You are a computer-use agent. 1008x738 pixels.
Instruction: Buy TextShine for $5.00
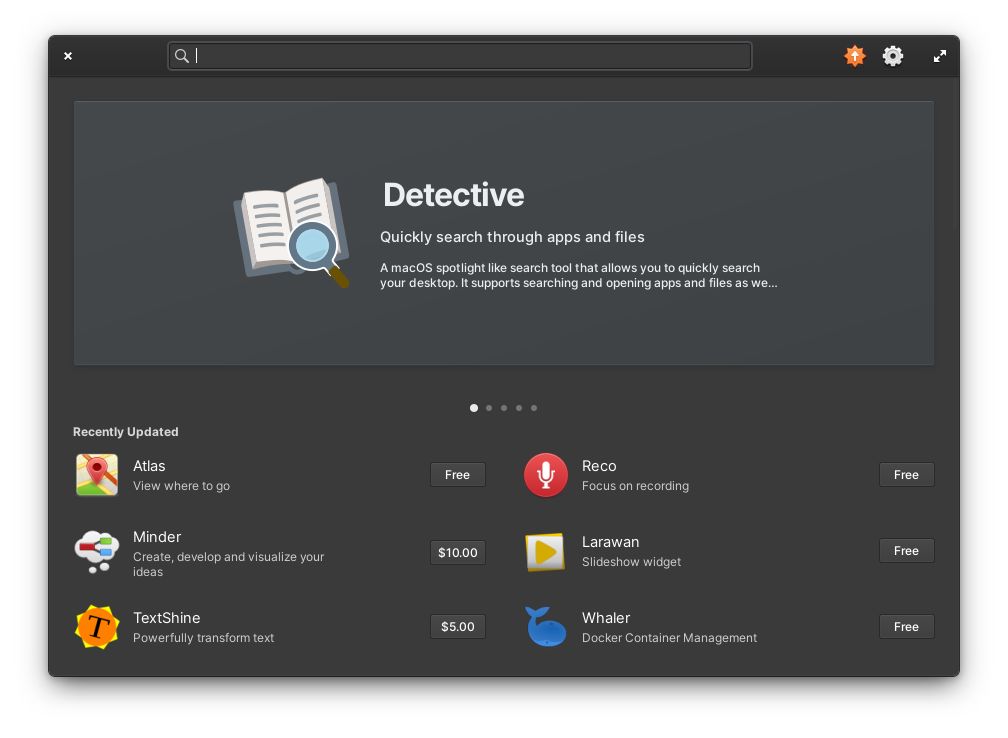[x=457, y=626]
